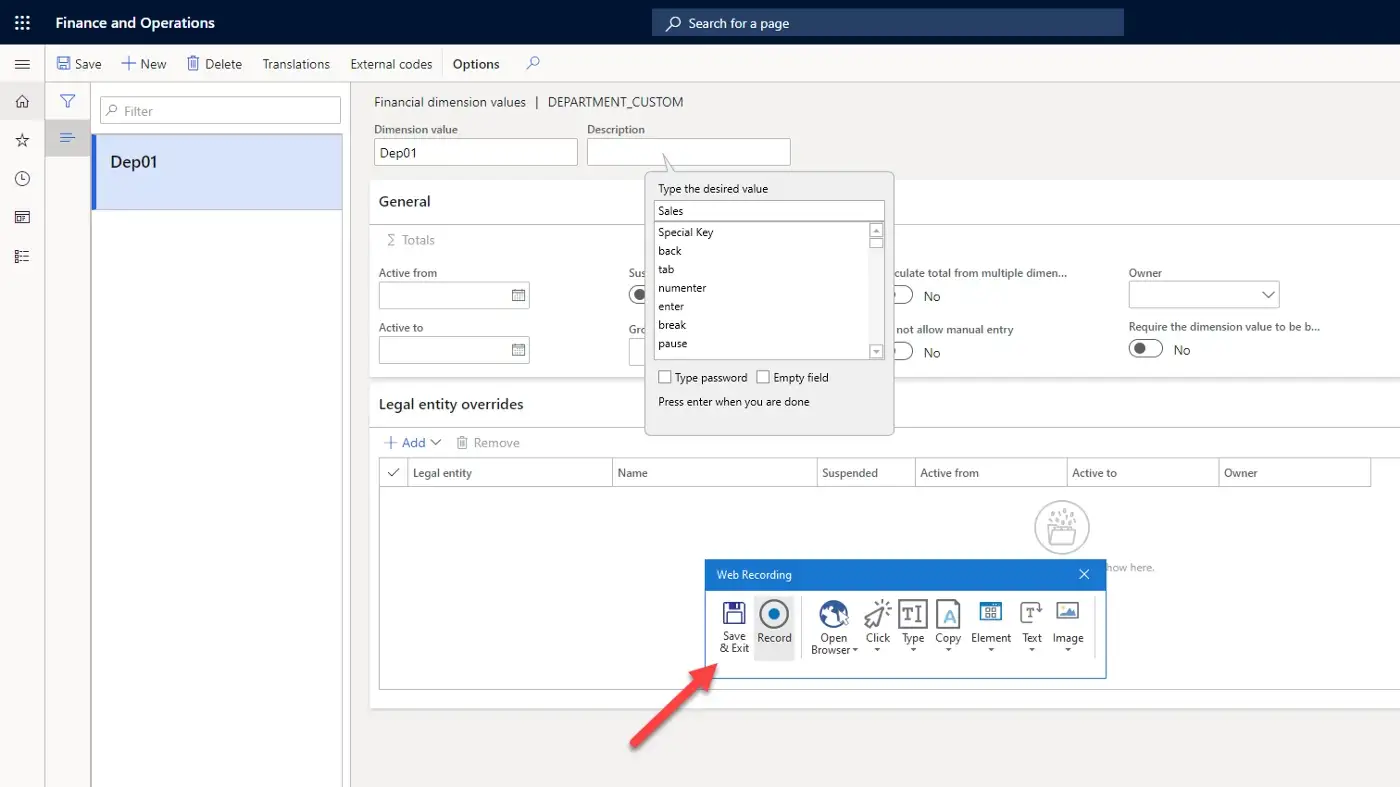The image size is (1400, 787).
Task: Click the filter funnel icon
Action: [x=67, y=100]
